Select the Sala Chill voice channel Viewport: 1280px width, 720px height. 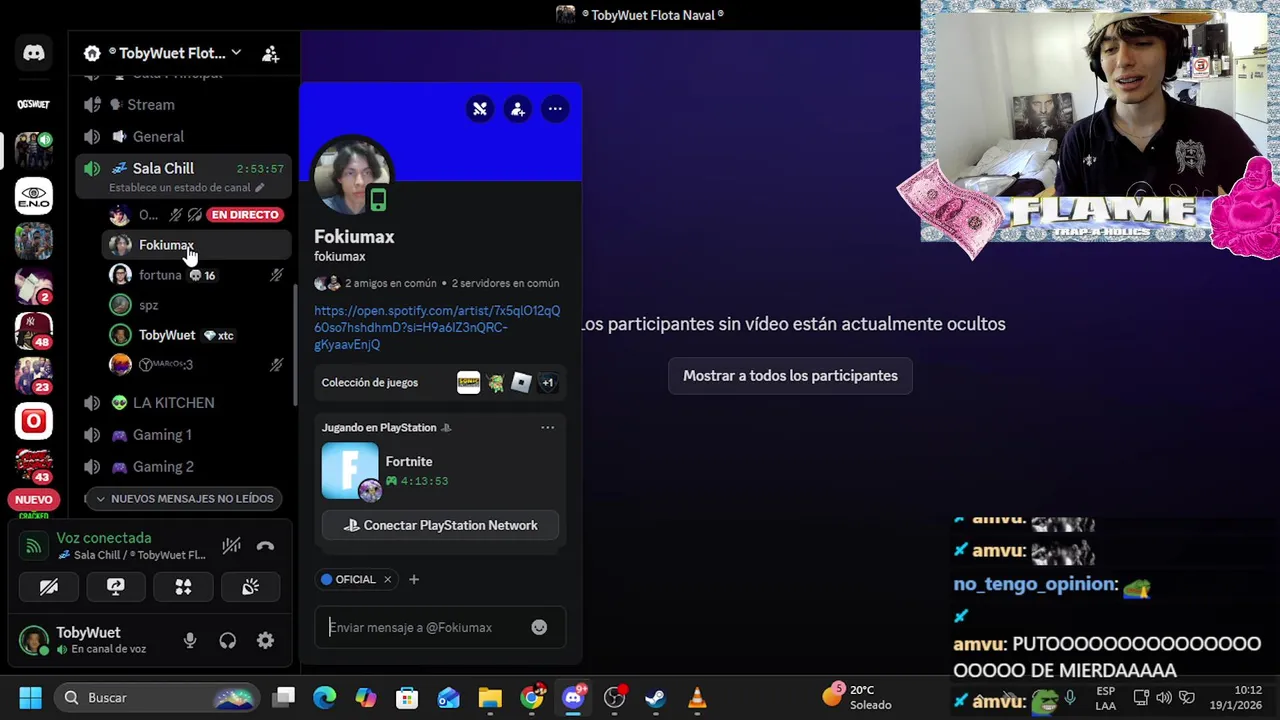(x=184, y=168)
